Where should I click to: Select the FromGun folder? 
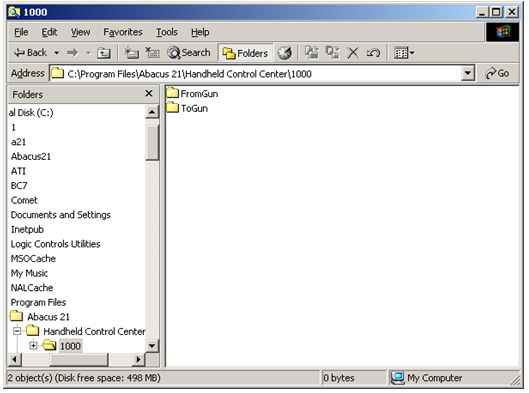click(192, 93)
